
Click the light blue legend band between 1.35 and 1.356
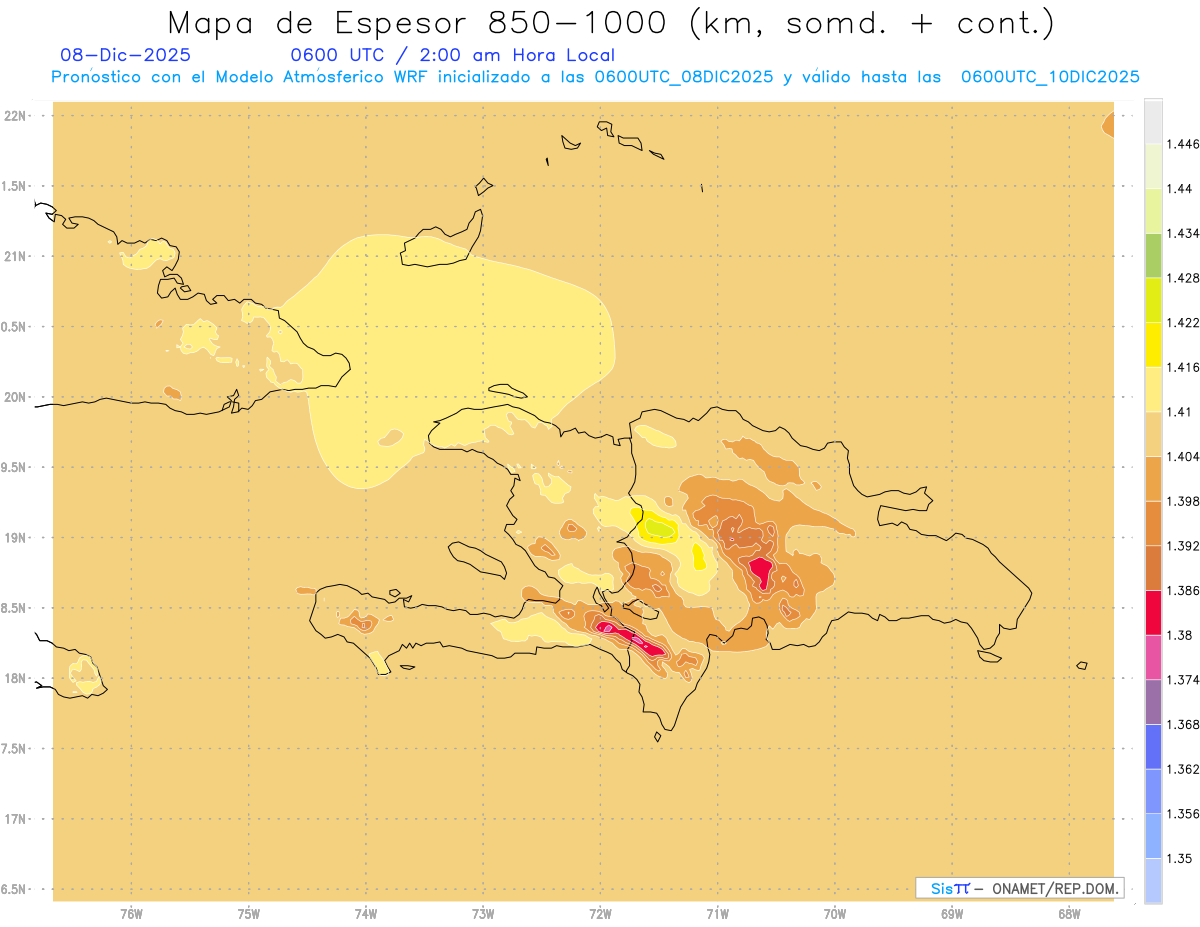point(1153,836)
